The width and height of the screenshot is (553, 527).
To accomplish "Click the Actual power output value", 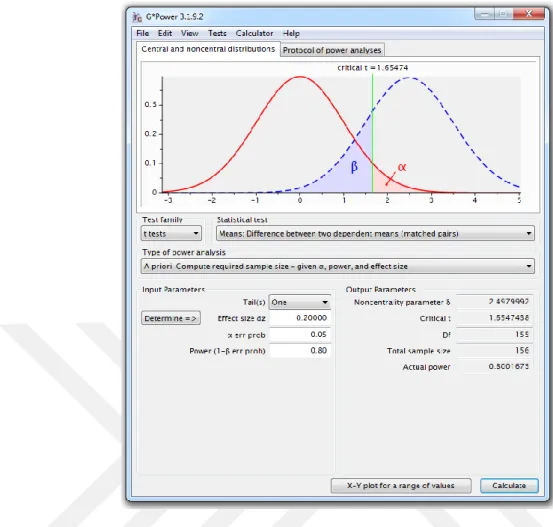I will 494,367.
